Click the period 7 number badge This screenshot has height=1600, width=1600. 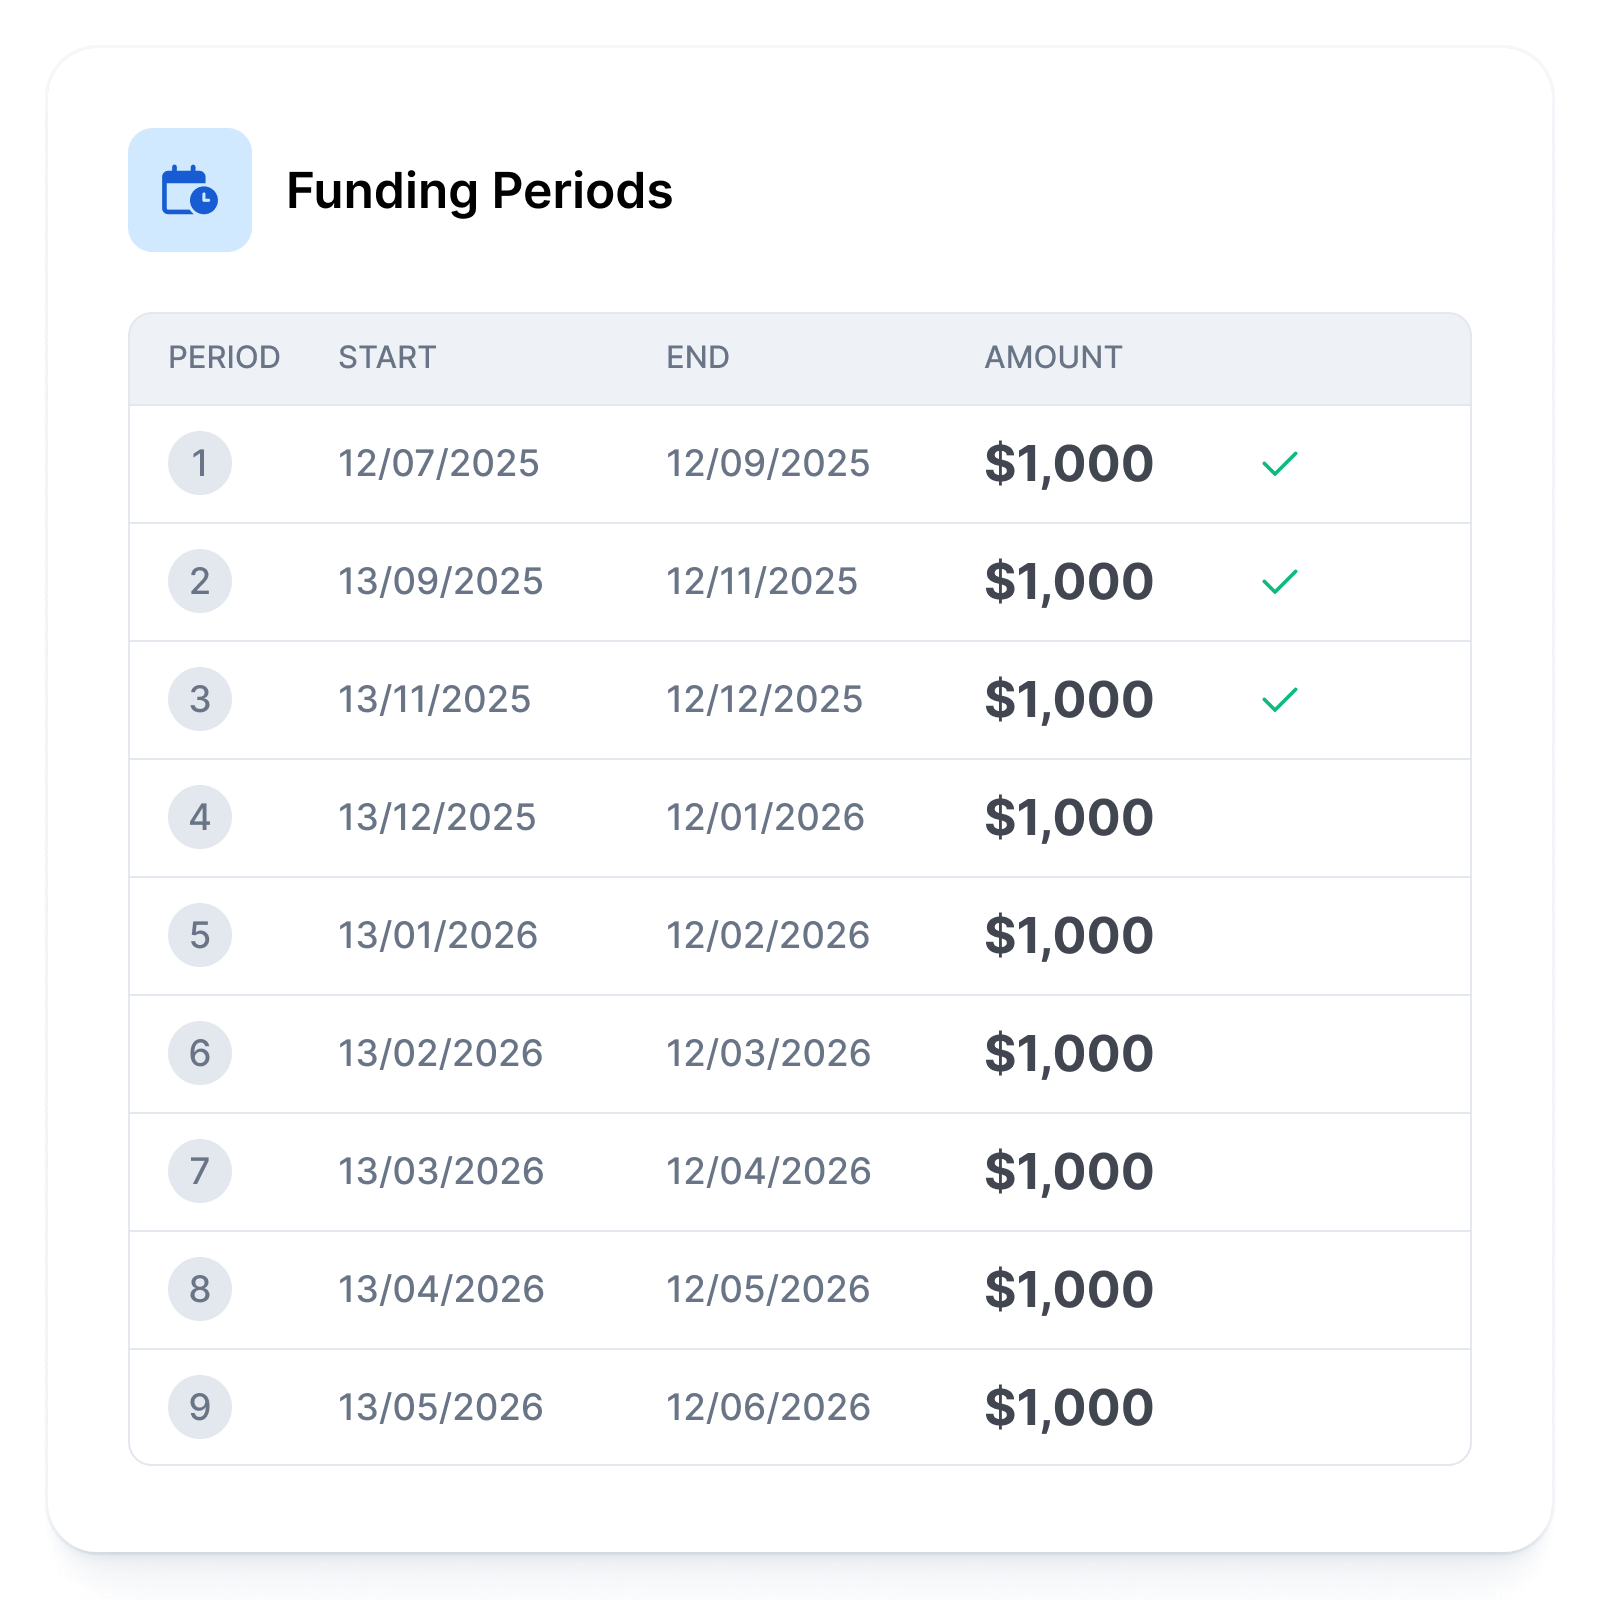coord(200,1171)
